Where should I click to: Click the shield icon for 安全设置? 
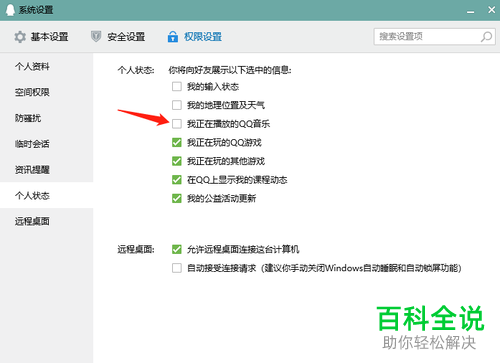[x=96, y=36]
